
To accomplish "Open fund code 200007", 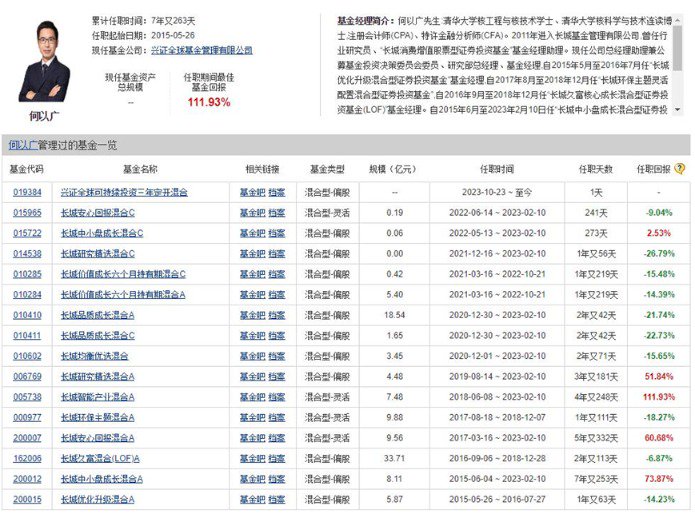I will (x=27, y=438).
